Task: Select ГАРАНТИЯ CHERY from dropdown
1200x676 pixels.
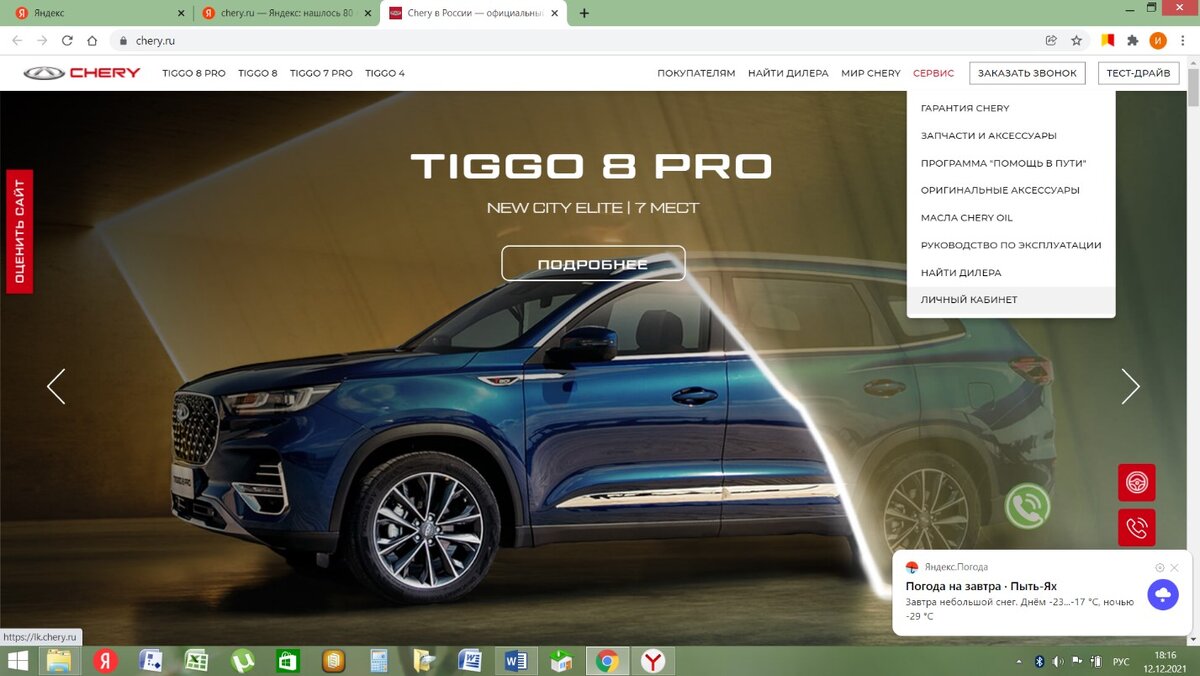Action: click(x=1011, y=108)
